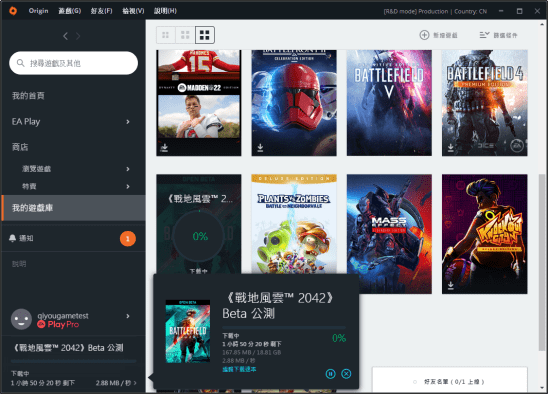Click the add game plus icon

(x=424, y=35)
